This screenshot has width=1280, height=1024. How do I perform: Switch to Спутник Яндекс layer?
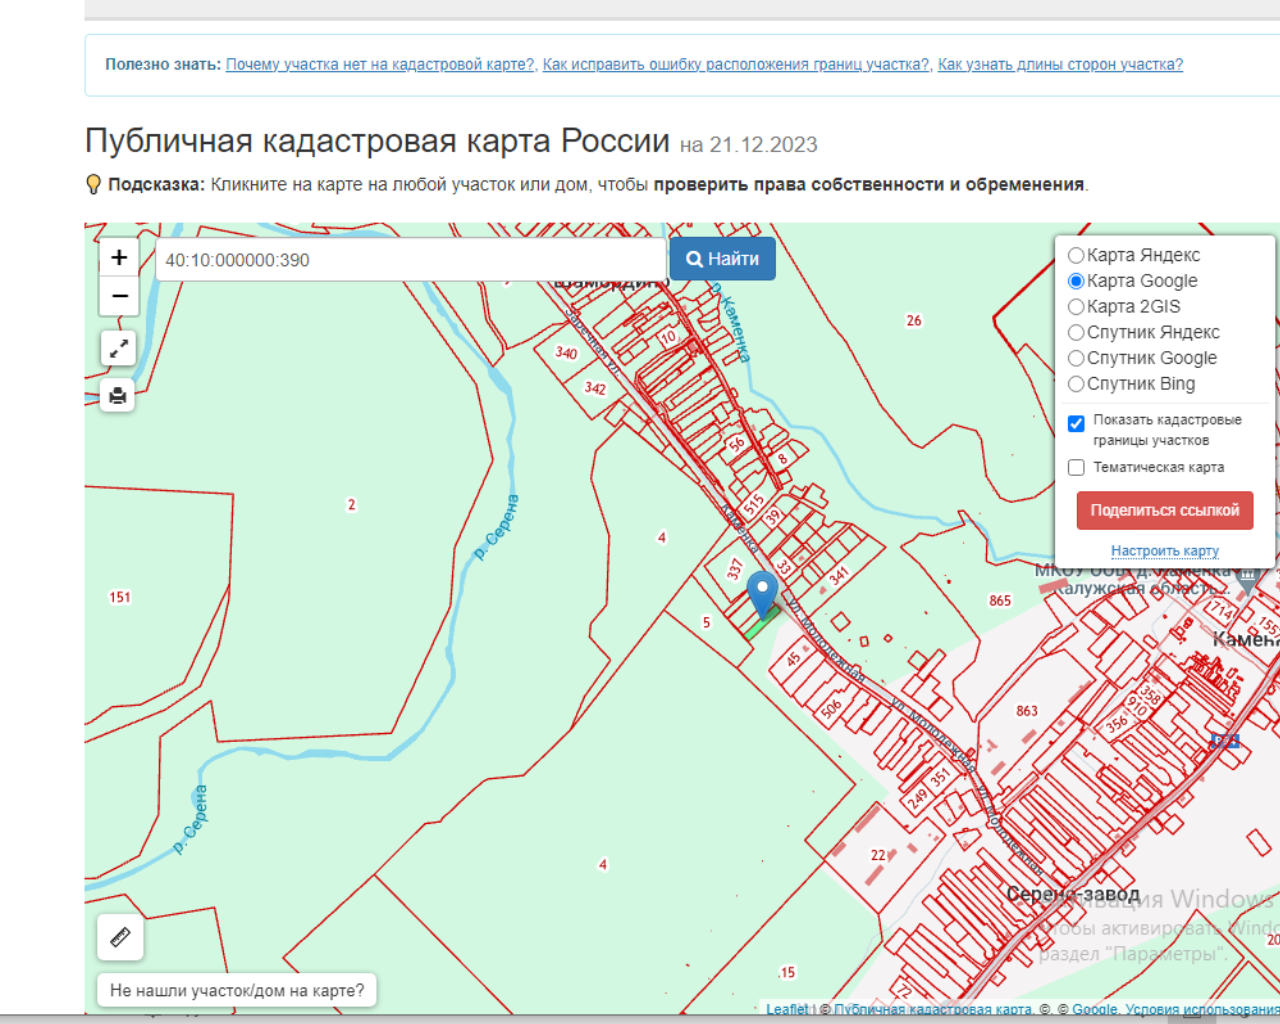(x=1076, y=333)
